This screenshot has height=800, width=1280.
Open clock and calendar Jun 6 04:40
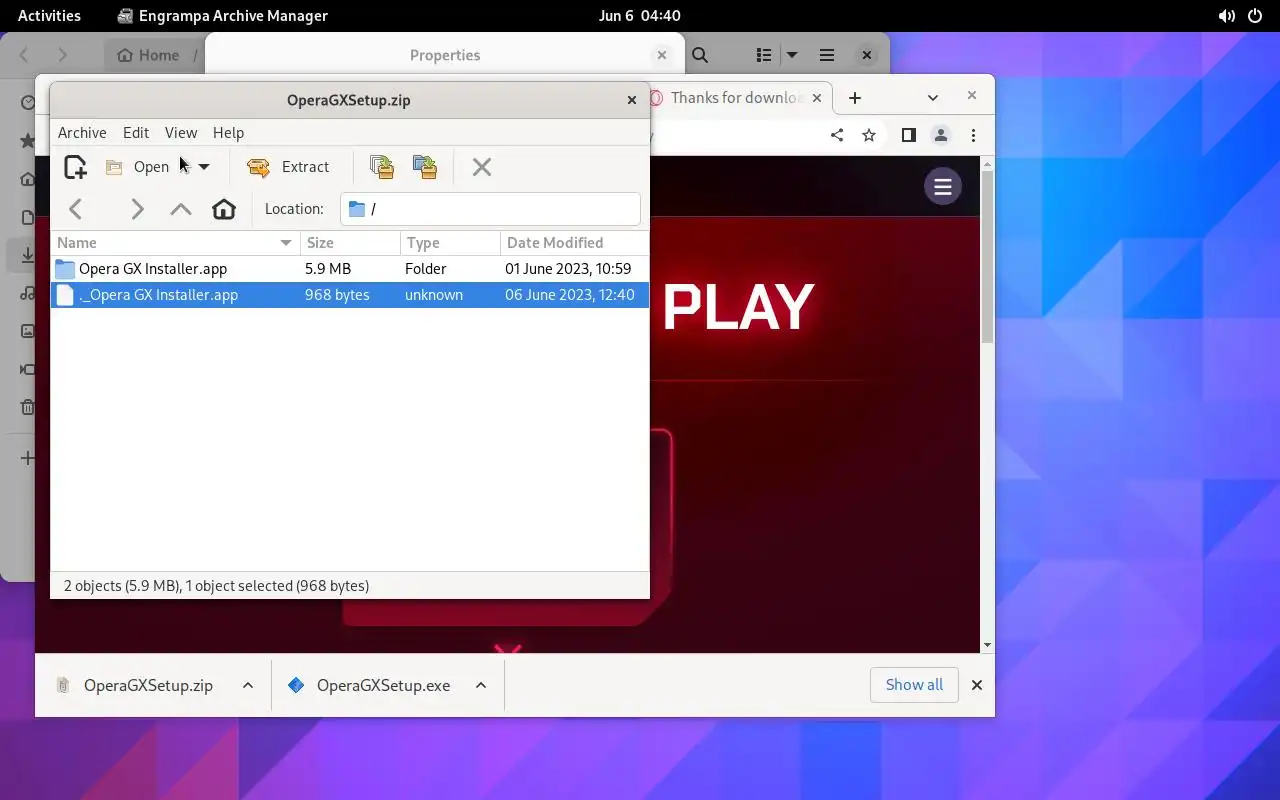click(x=640, y=16)
